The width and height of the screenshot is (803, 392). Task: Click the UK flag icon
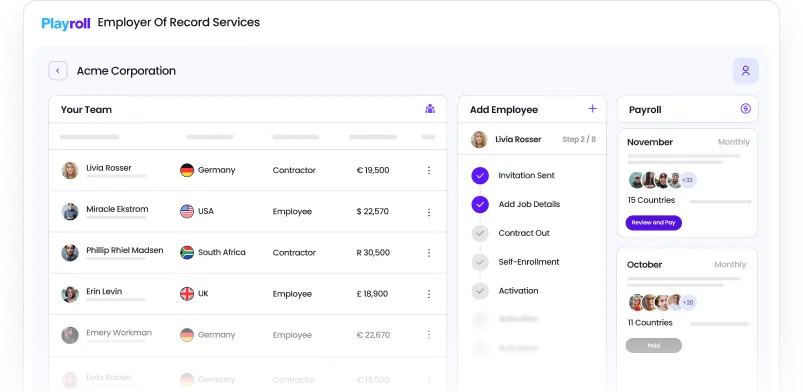pos(187,294)
